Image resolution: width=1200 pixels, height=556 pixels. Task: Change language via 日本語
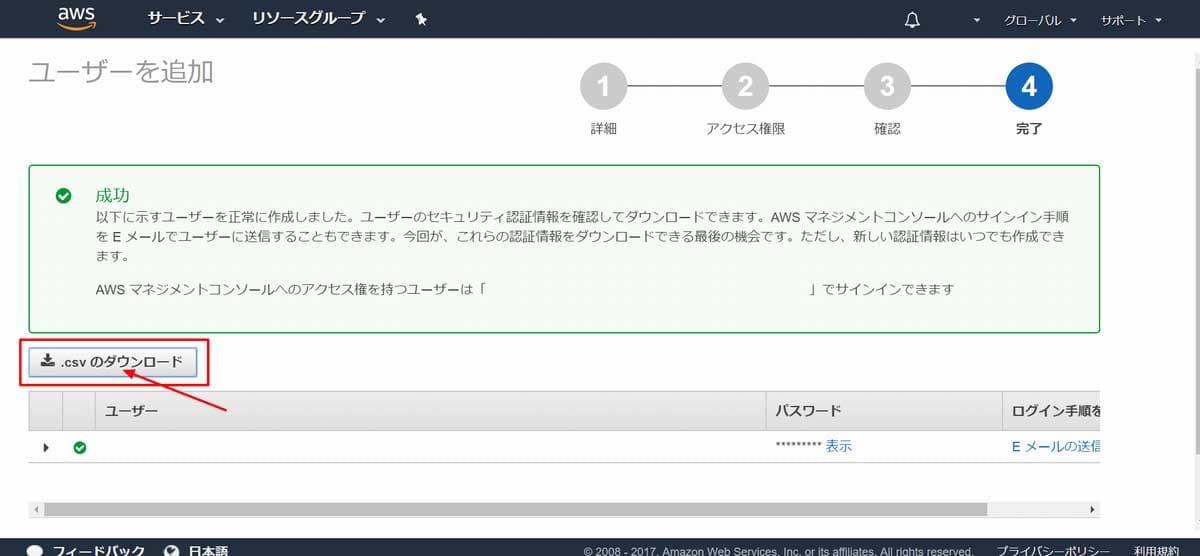[208, 550]
